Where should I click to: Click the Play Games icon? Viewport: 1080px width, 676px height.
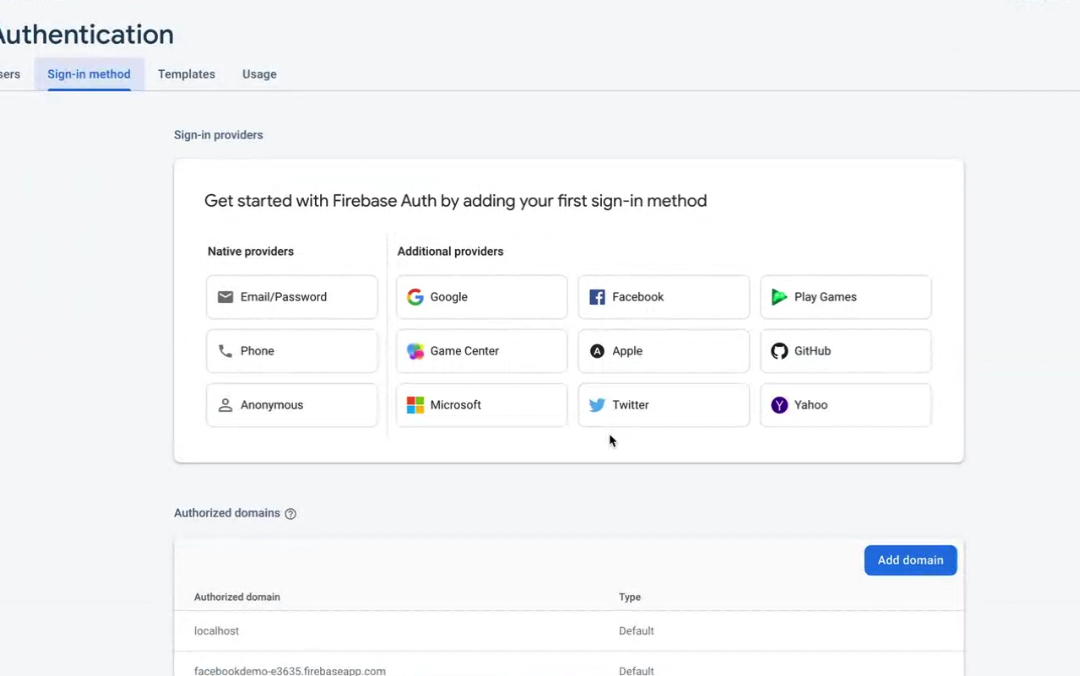[779, 297]
